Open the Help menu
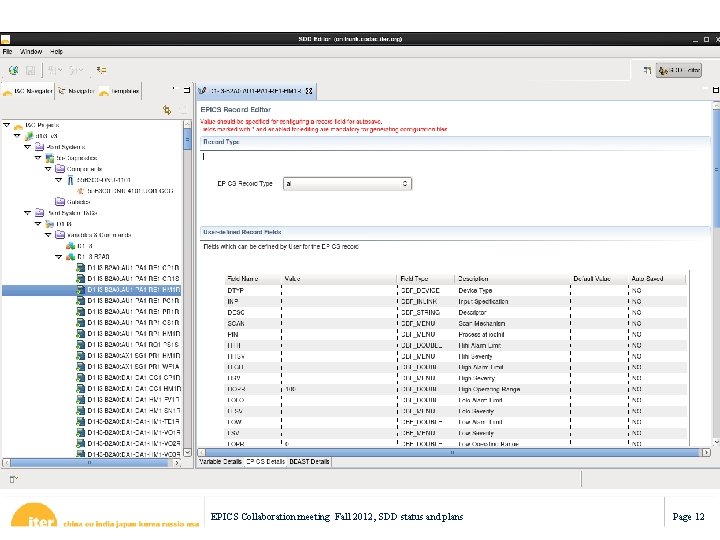This screenshot has width=720, height=540. pyautogui.click(x=56, y=51)
